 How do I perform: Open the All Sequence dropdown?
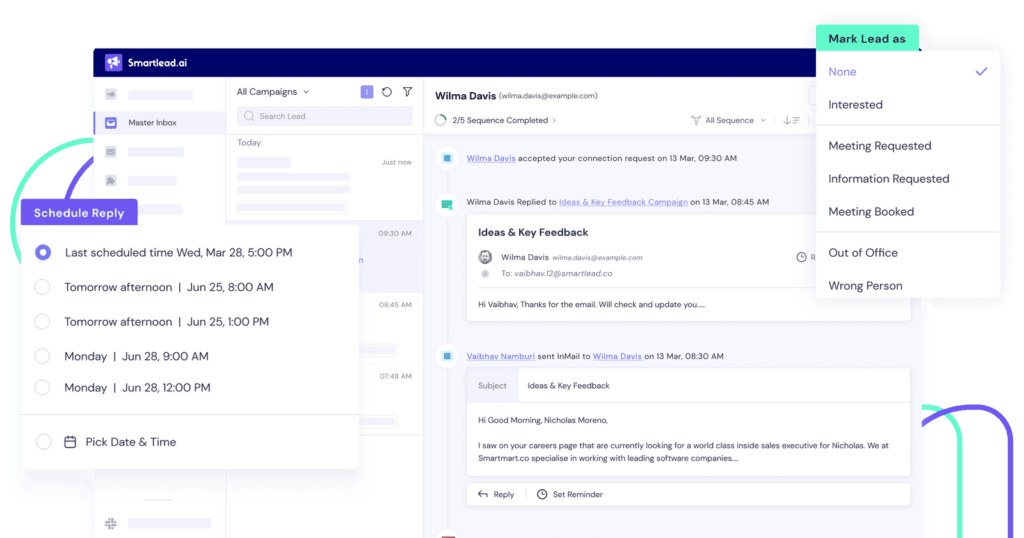pyautogui.click(x=729, y=120)
